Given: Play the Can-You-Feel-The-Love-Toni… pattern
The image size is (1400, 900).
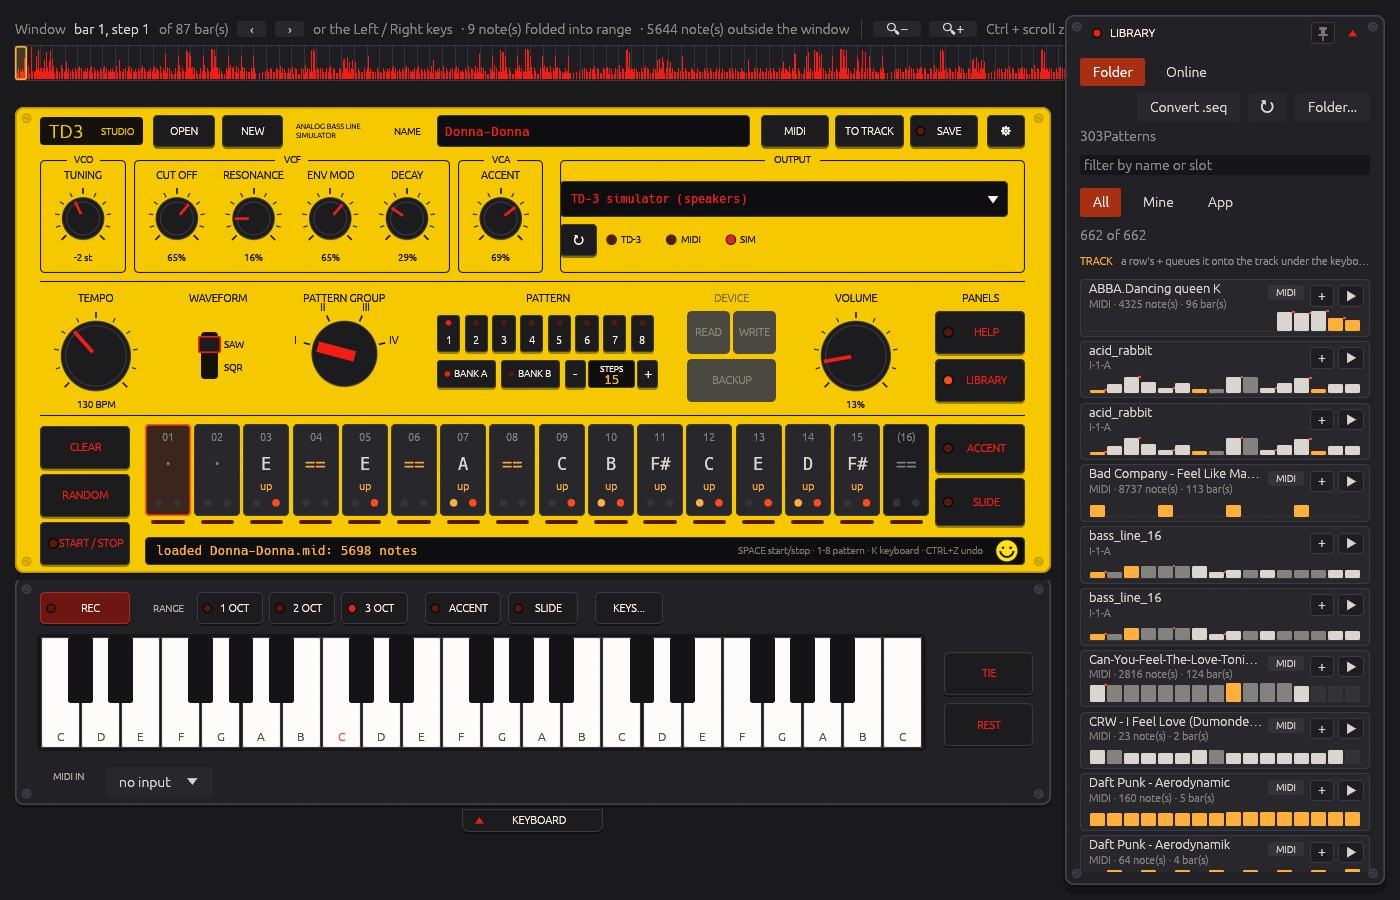Looking at the screenshot, I should [x=1351, y=667].
